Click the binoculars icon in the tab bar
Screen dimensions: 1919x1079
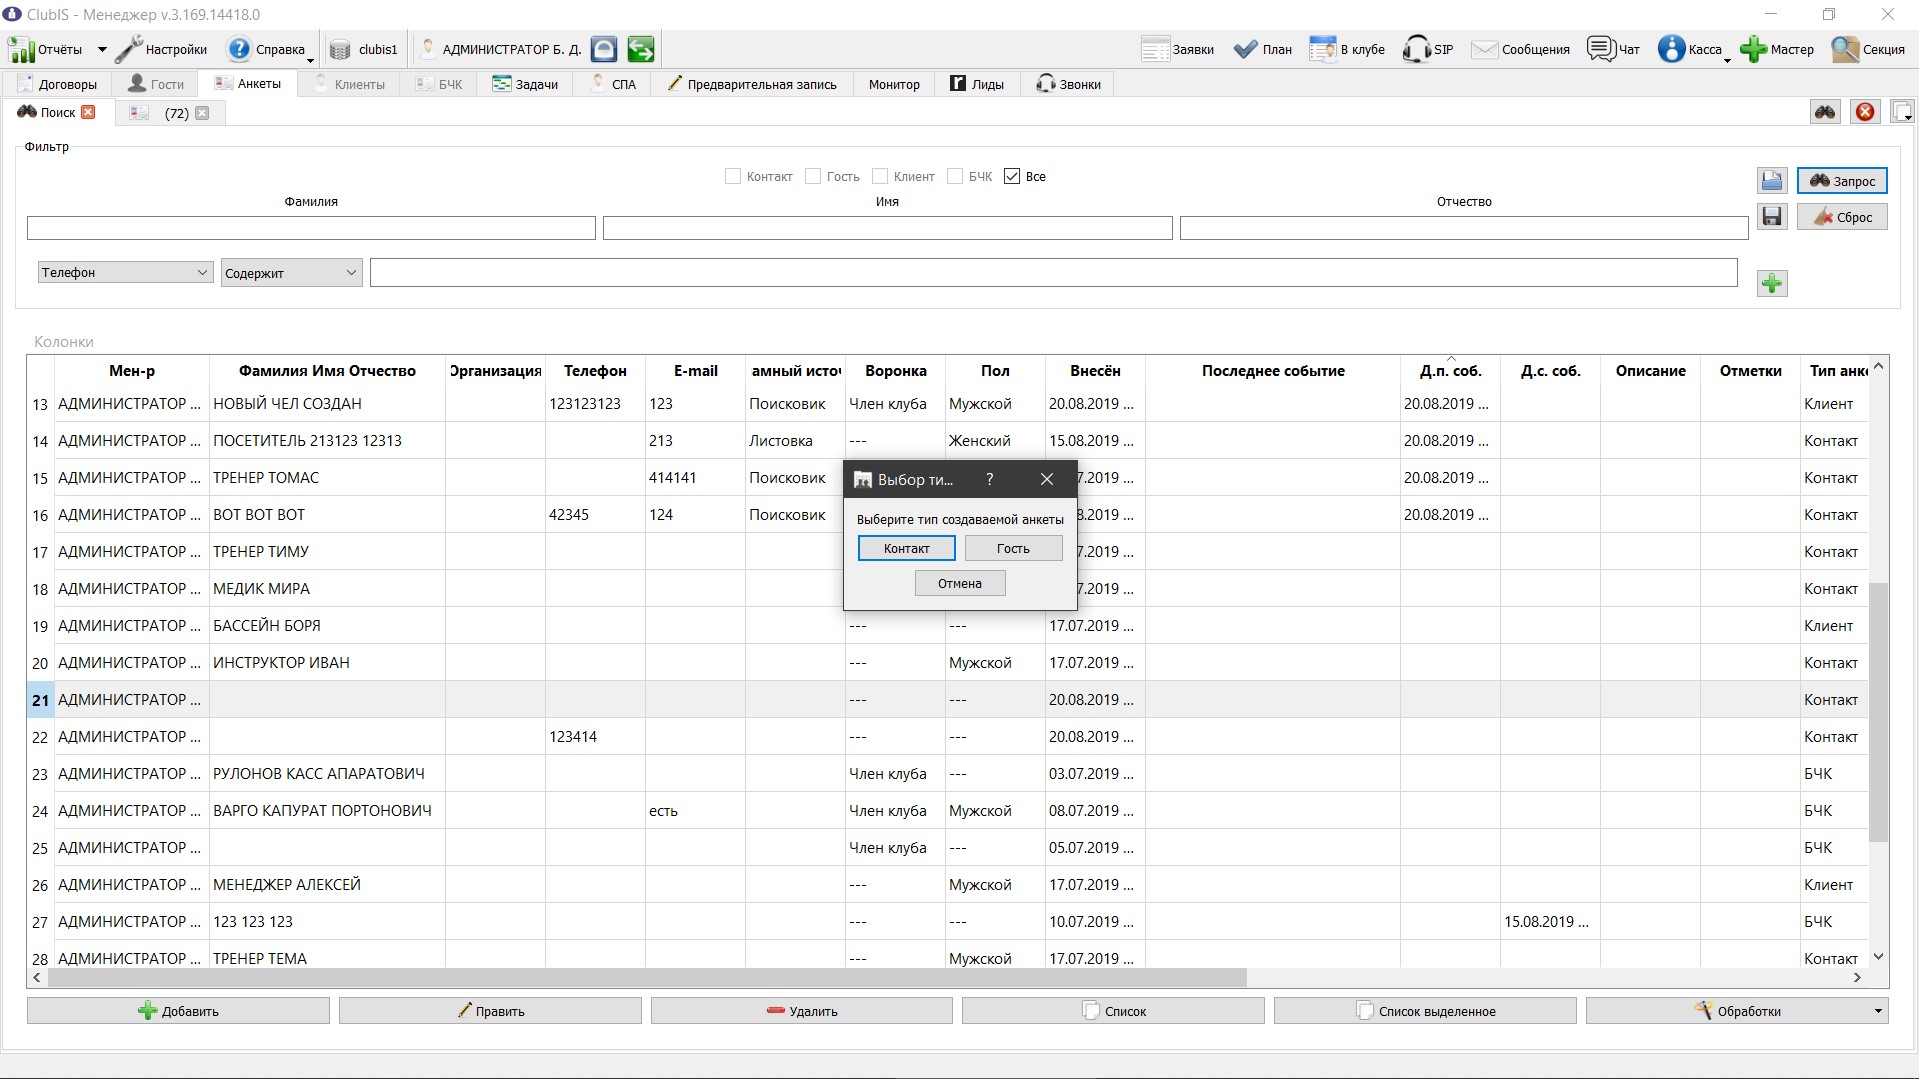tap(1825, 112)
